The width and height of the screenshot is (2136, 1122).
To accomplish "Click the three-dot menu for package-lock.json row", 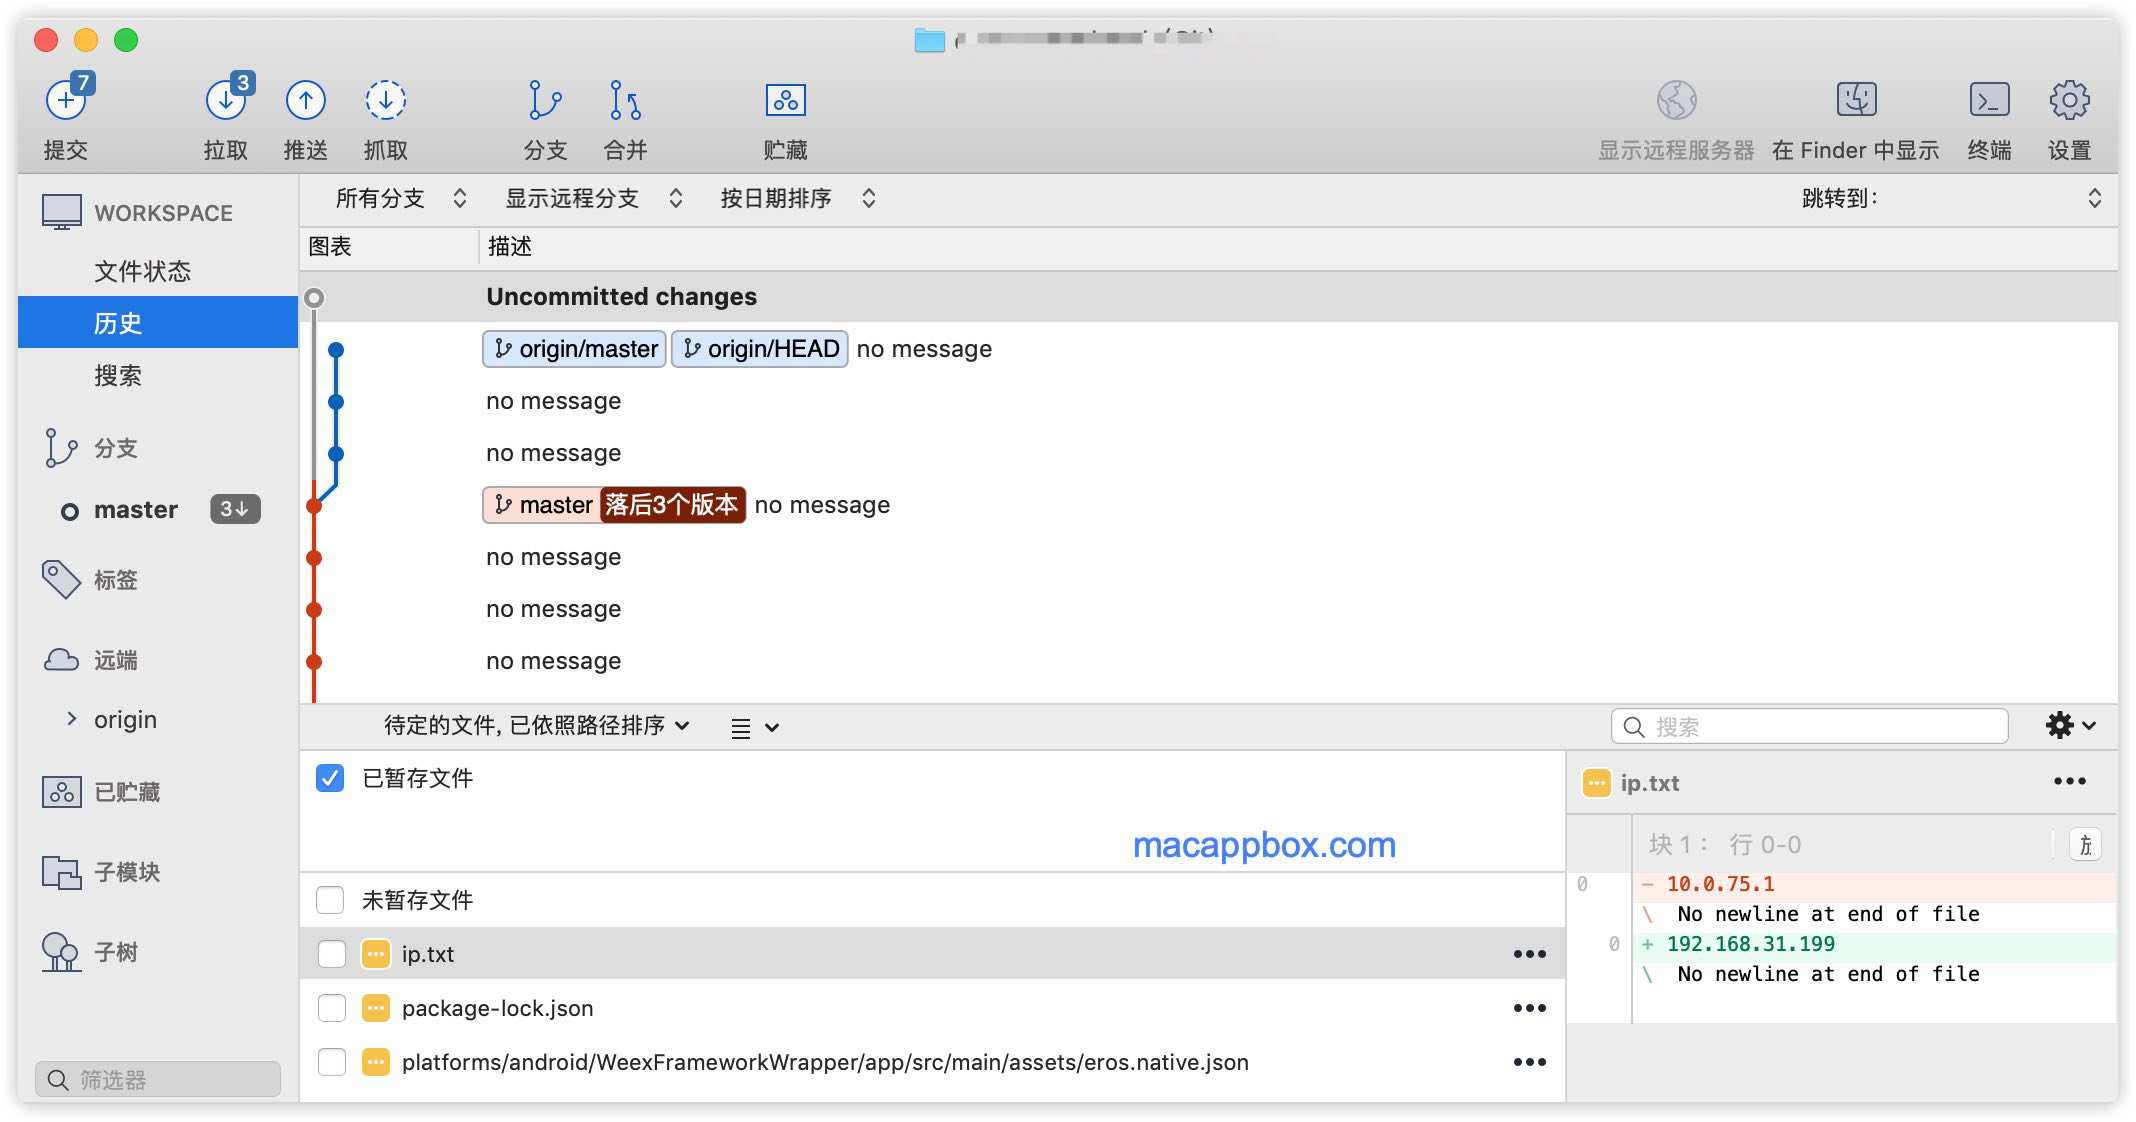I will [1529, 1008].
